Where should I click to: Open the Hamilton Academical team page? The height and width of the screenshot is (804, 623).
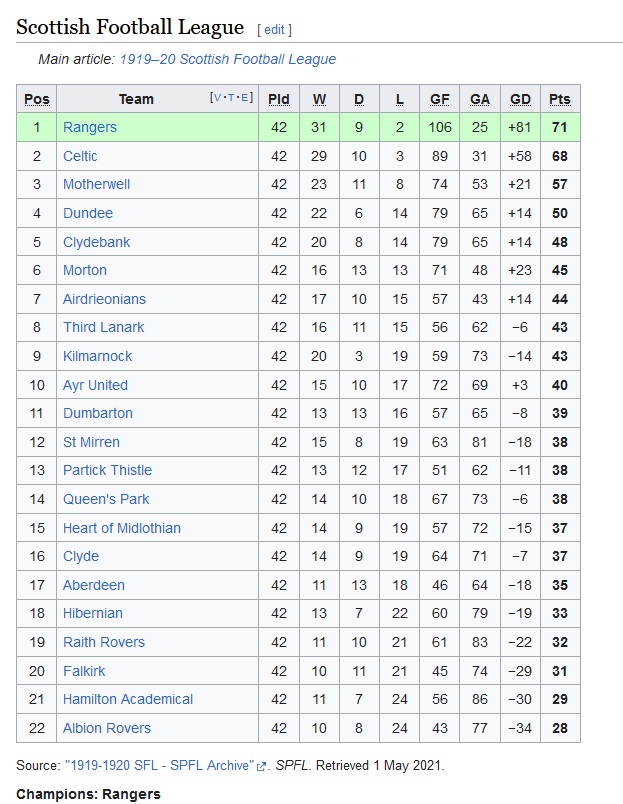(128, 699)
